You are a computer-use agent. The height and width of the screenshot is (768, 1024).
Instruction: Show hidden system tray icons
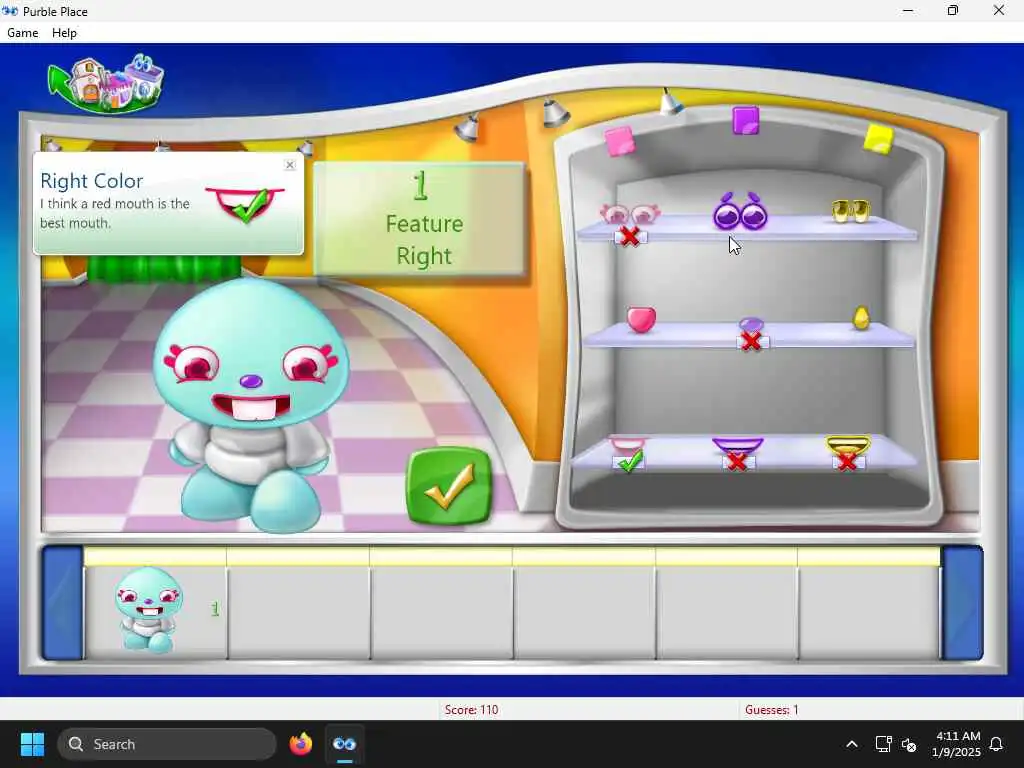coord(852,744)
